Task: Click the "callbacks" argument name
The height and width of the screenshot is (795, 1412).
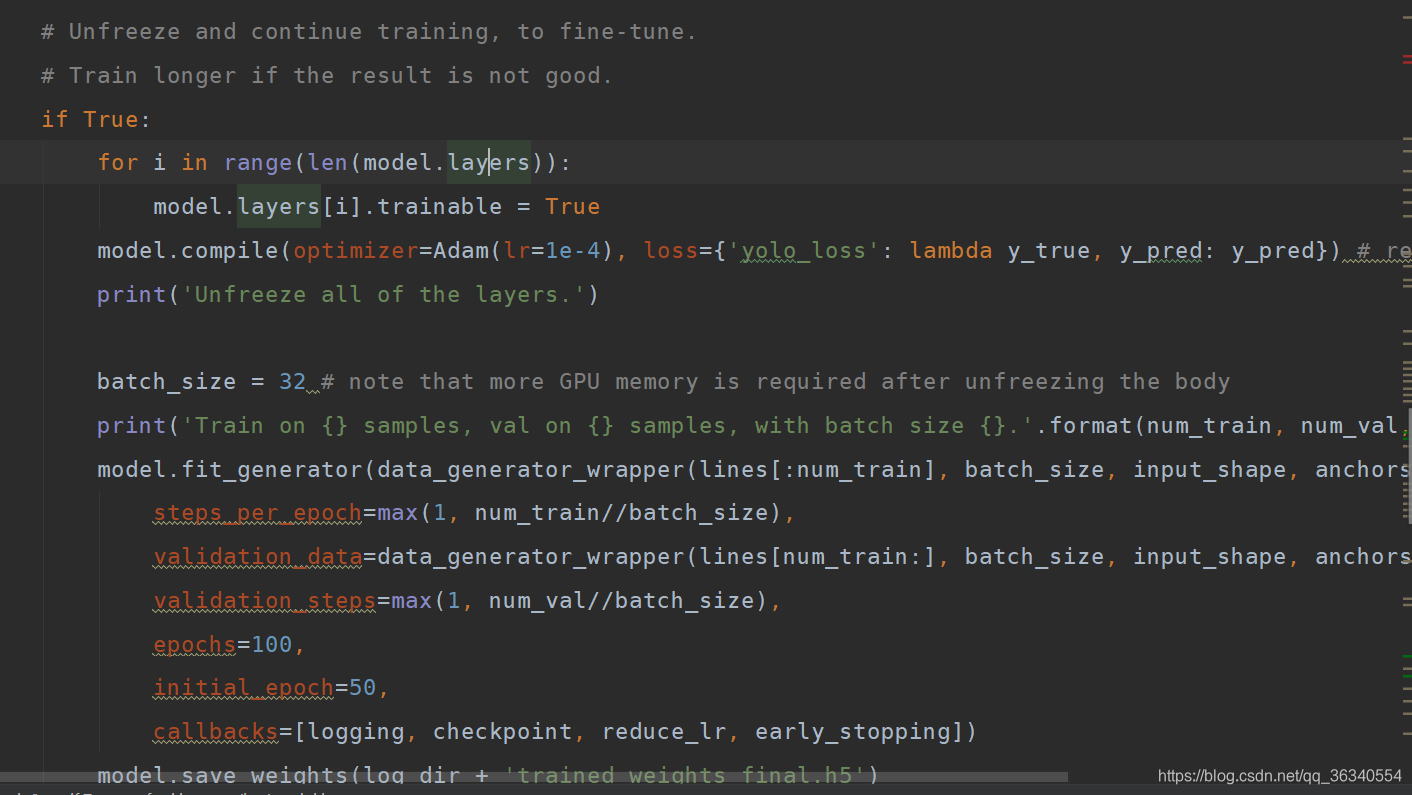Action: (216, 732)
